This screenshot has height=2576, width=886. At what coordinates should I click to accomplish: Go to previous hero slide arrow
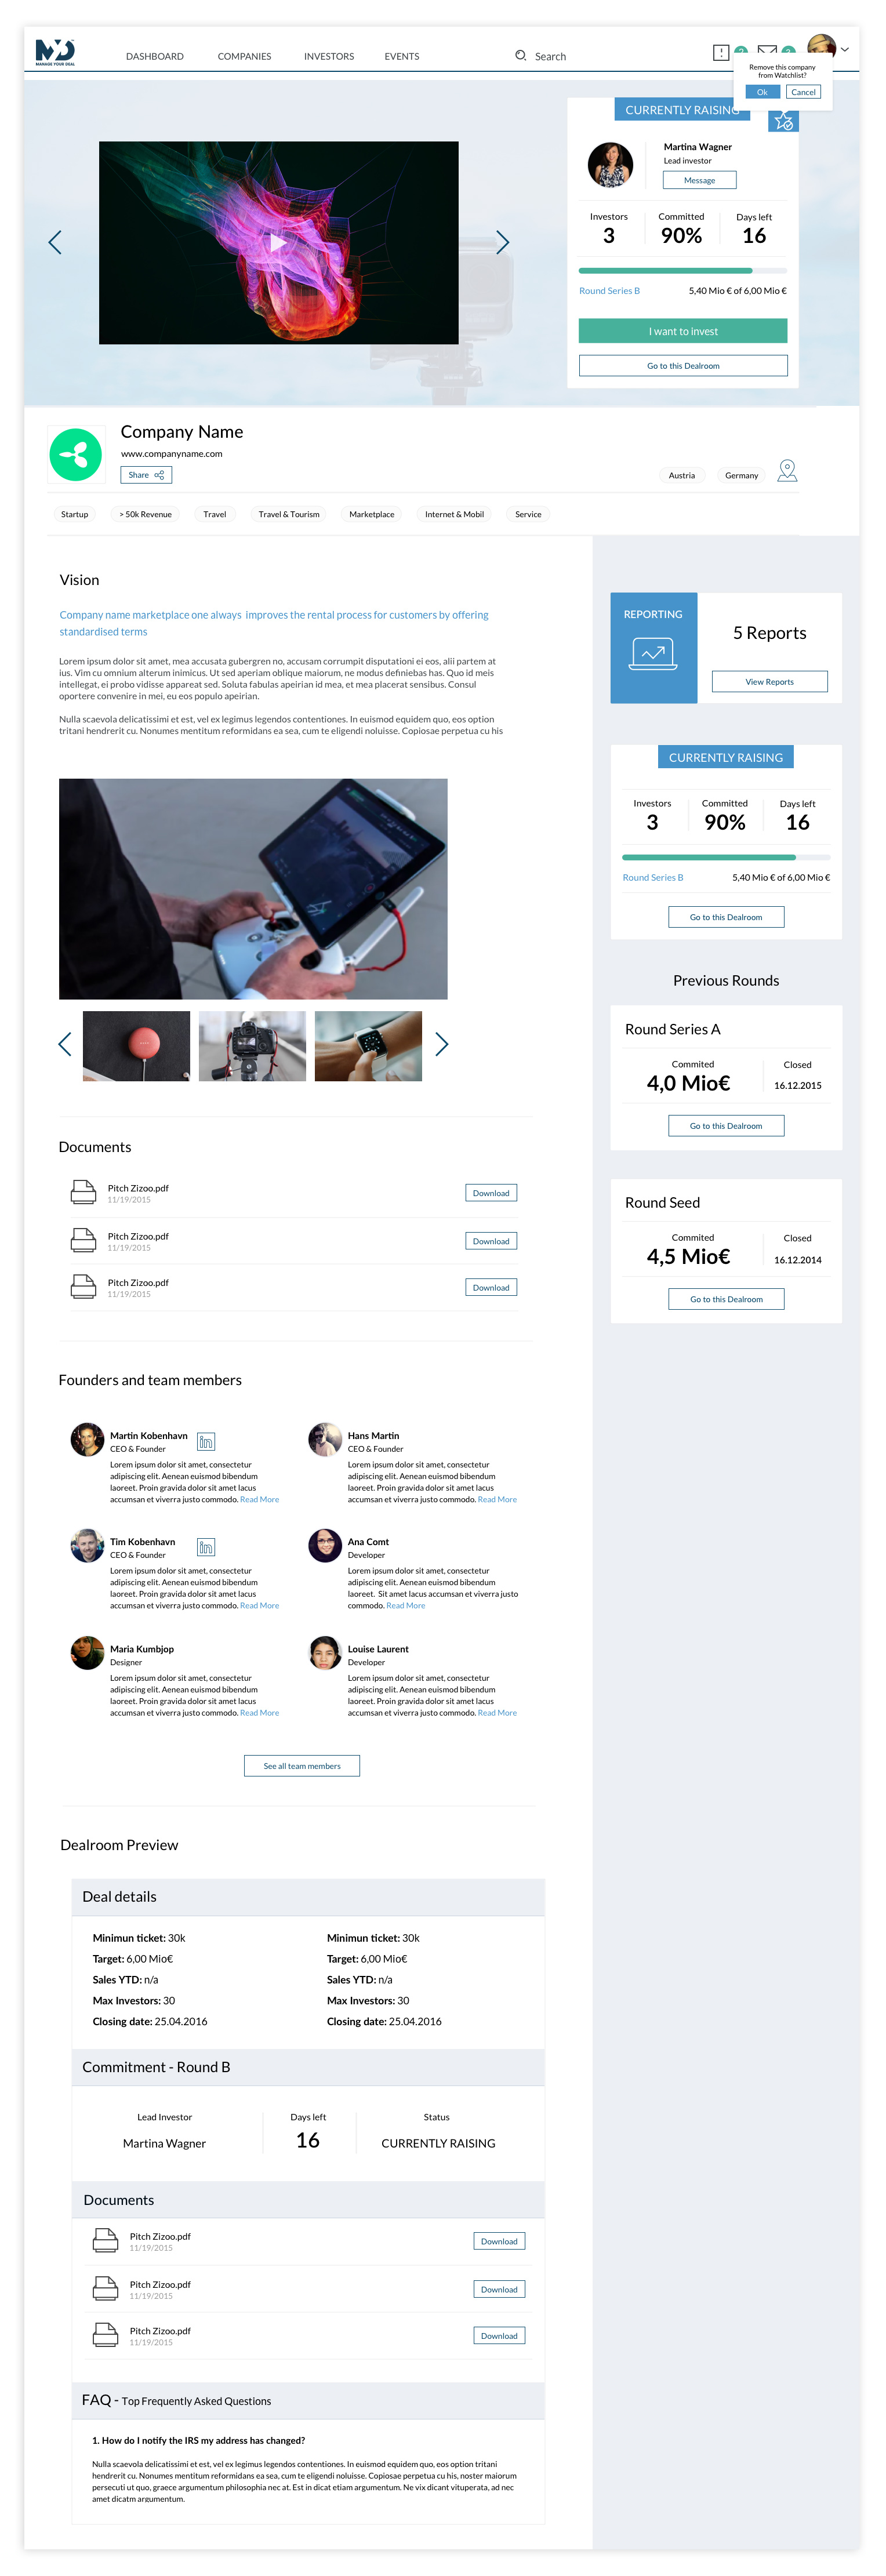55,242
